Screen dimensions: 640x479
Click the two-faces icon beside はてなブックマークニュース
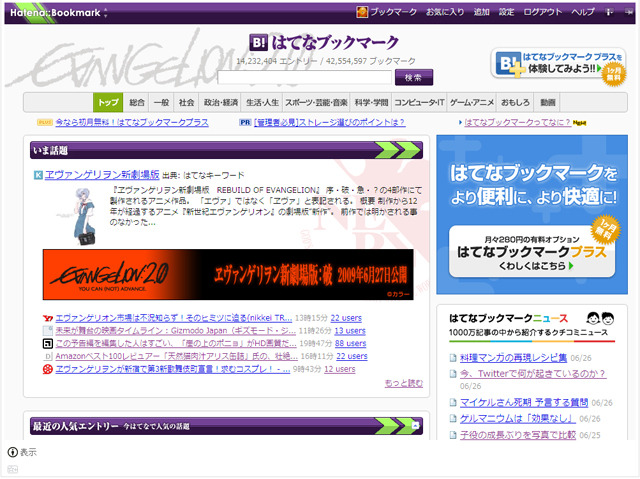[x=600, y=318]
